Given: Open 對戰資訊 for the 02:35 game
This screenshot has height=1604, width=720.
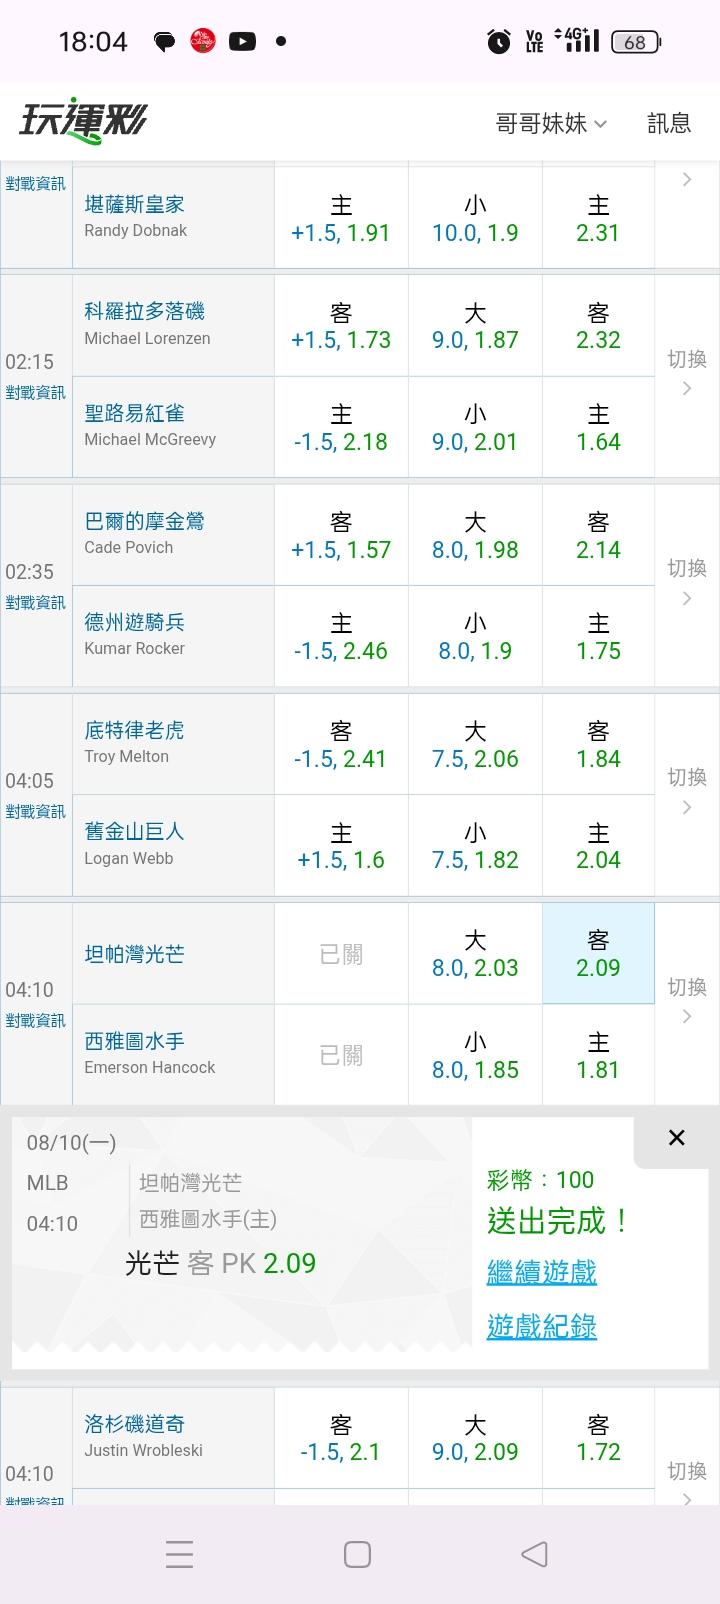Looking at the screenshot, I should (35, 603).
